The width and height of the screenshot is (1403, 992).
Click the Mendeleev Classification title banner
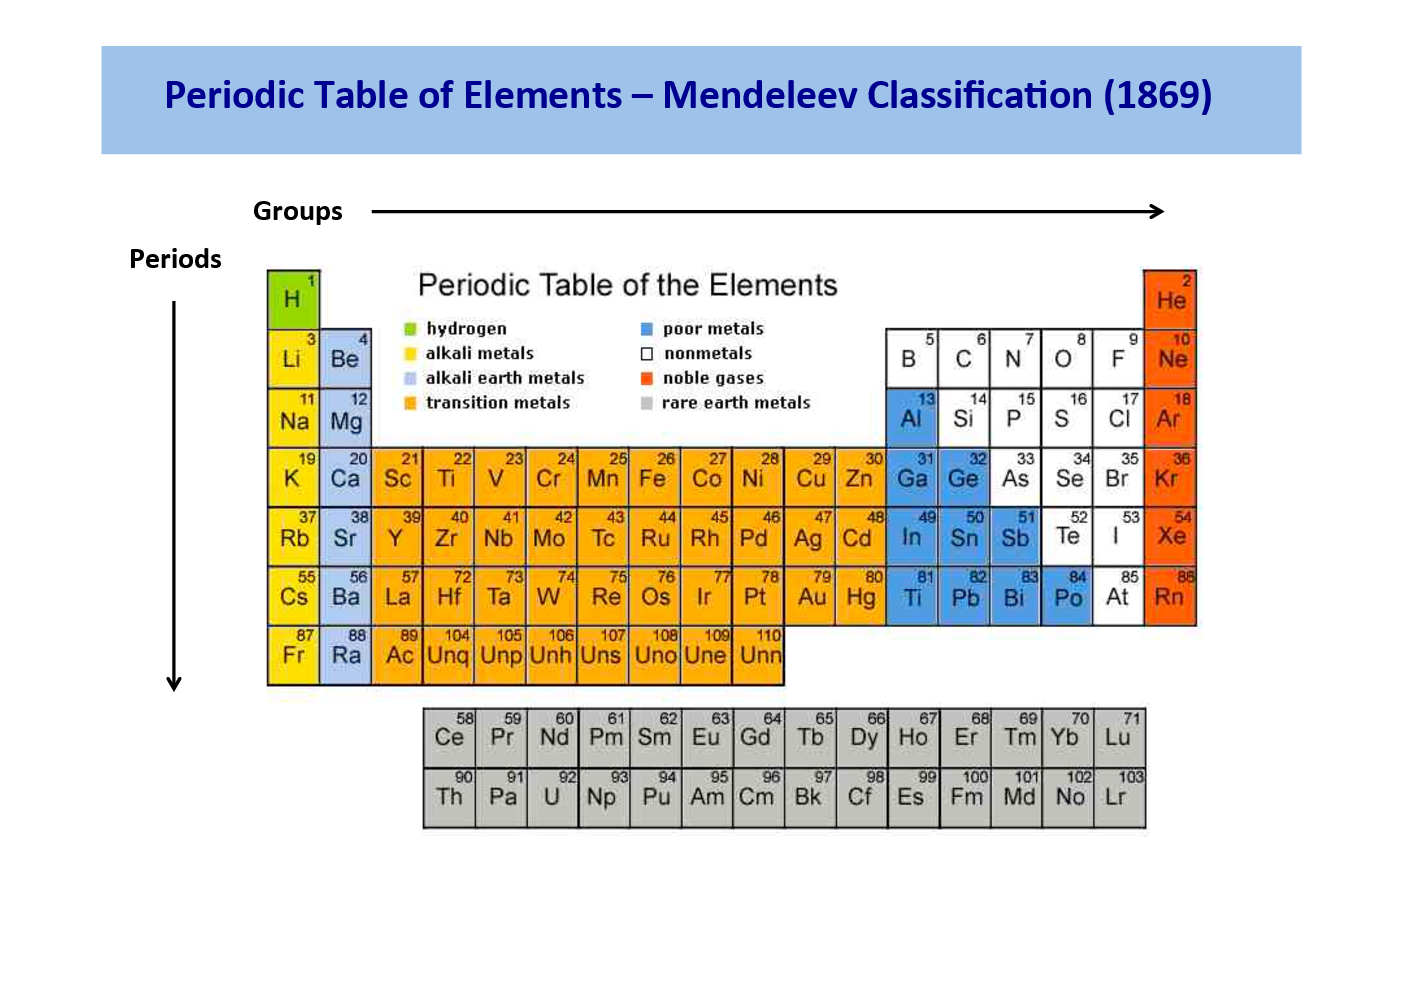pyautogui.click(x=688, y=95)
